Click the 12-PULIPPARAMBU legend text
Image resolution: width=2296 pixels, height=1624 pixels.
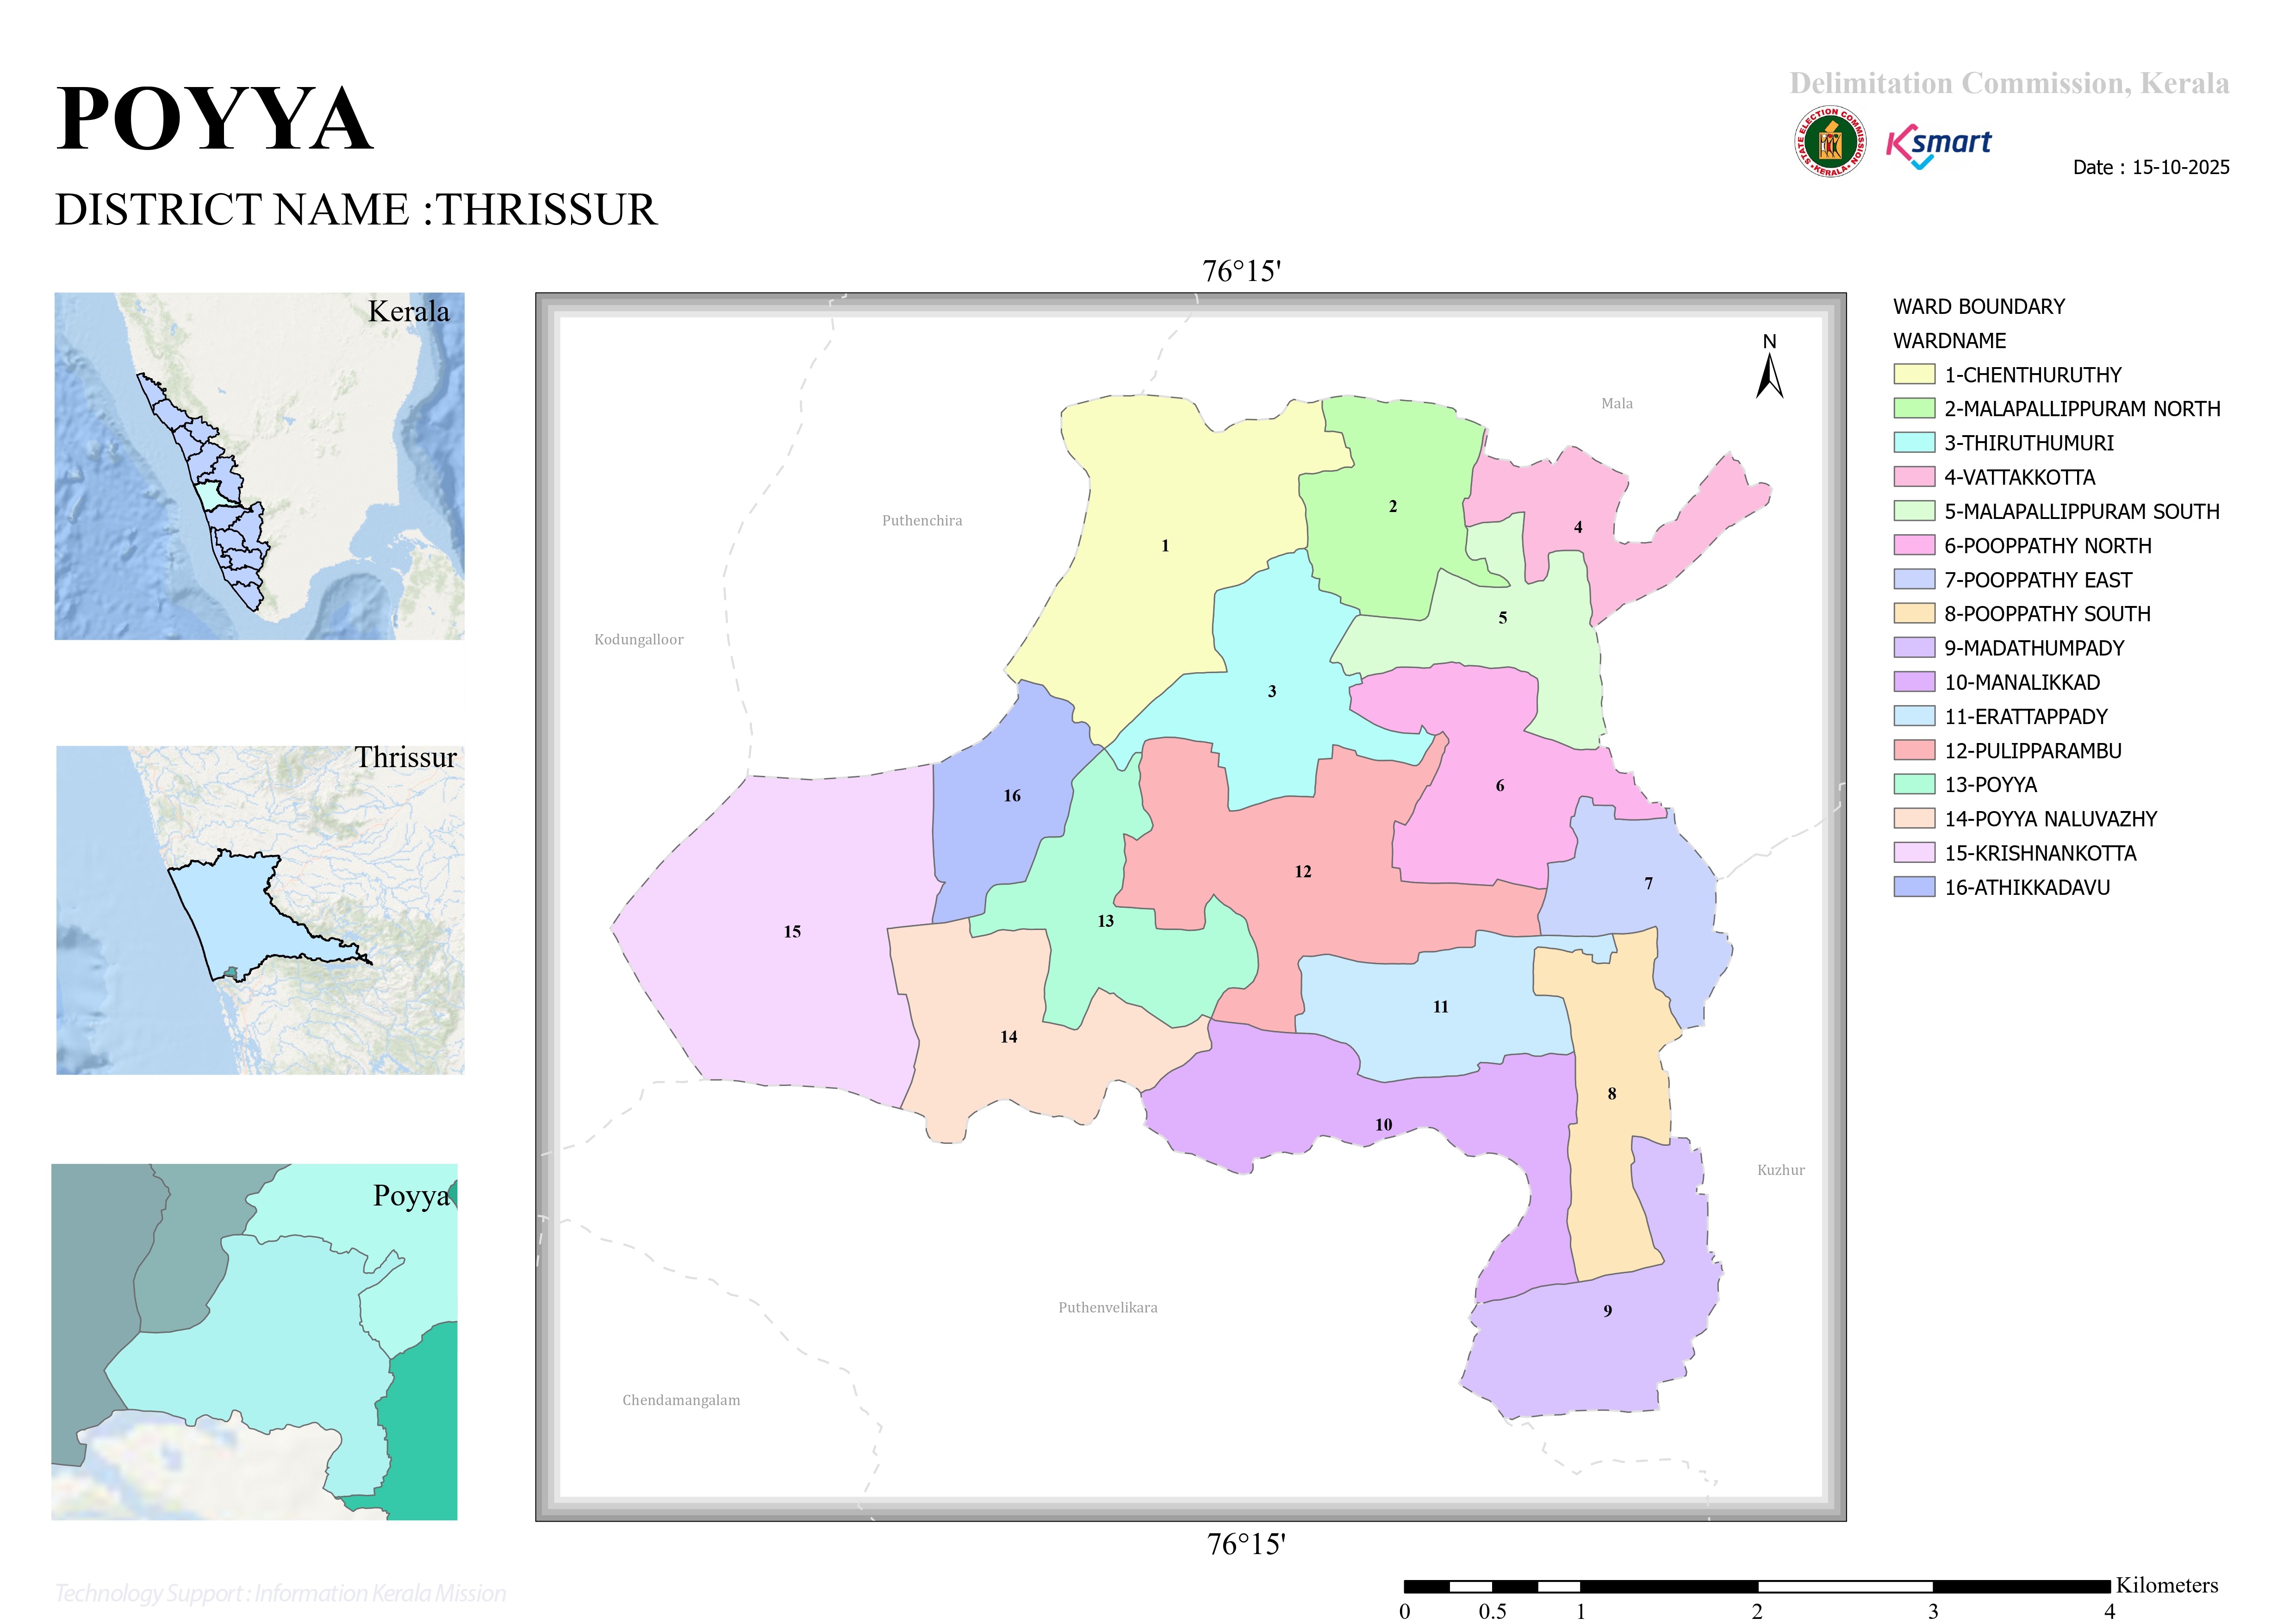click(x=2032, y=751)
